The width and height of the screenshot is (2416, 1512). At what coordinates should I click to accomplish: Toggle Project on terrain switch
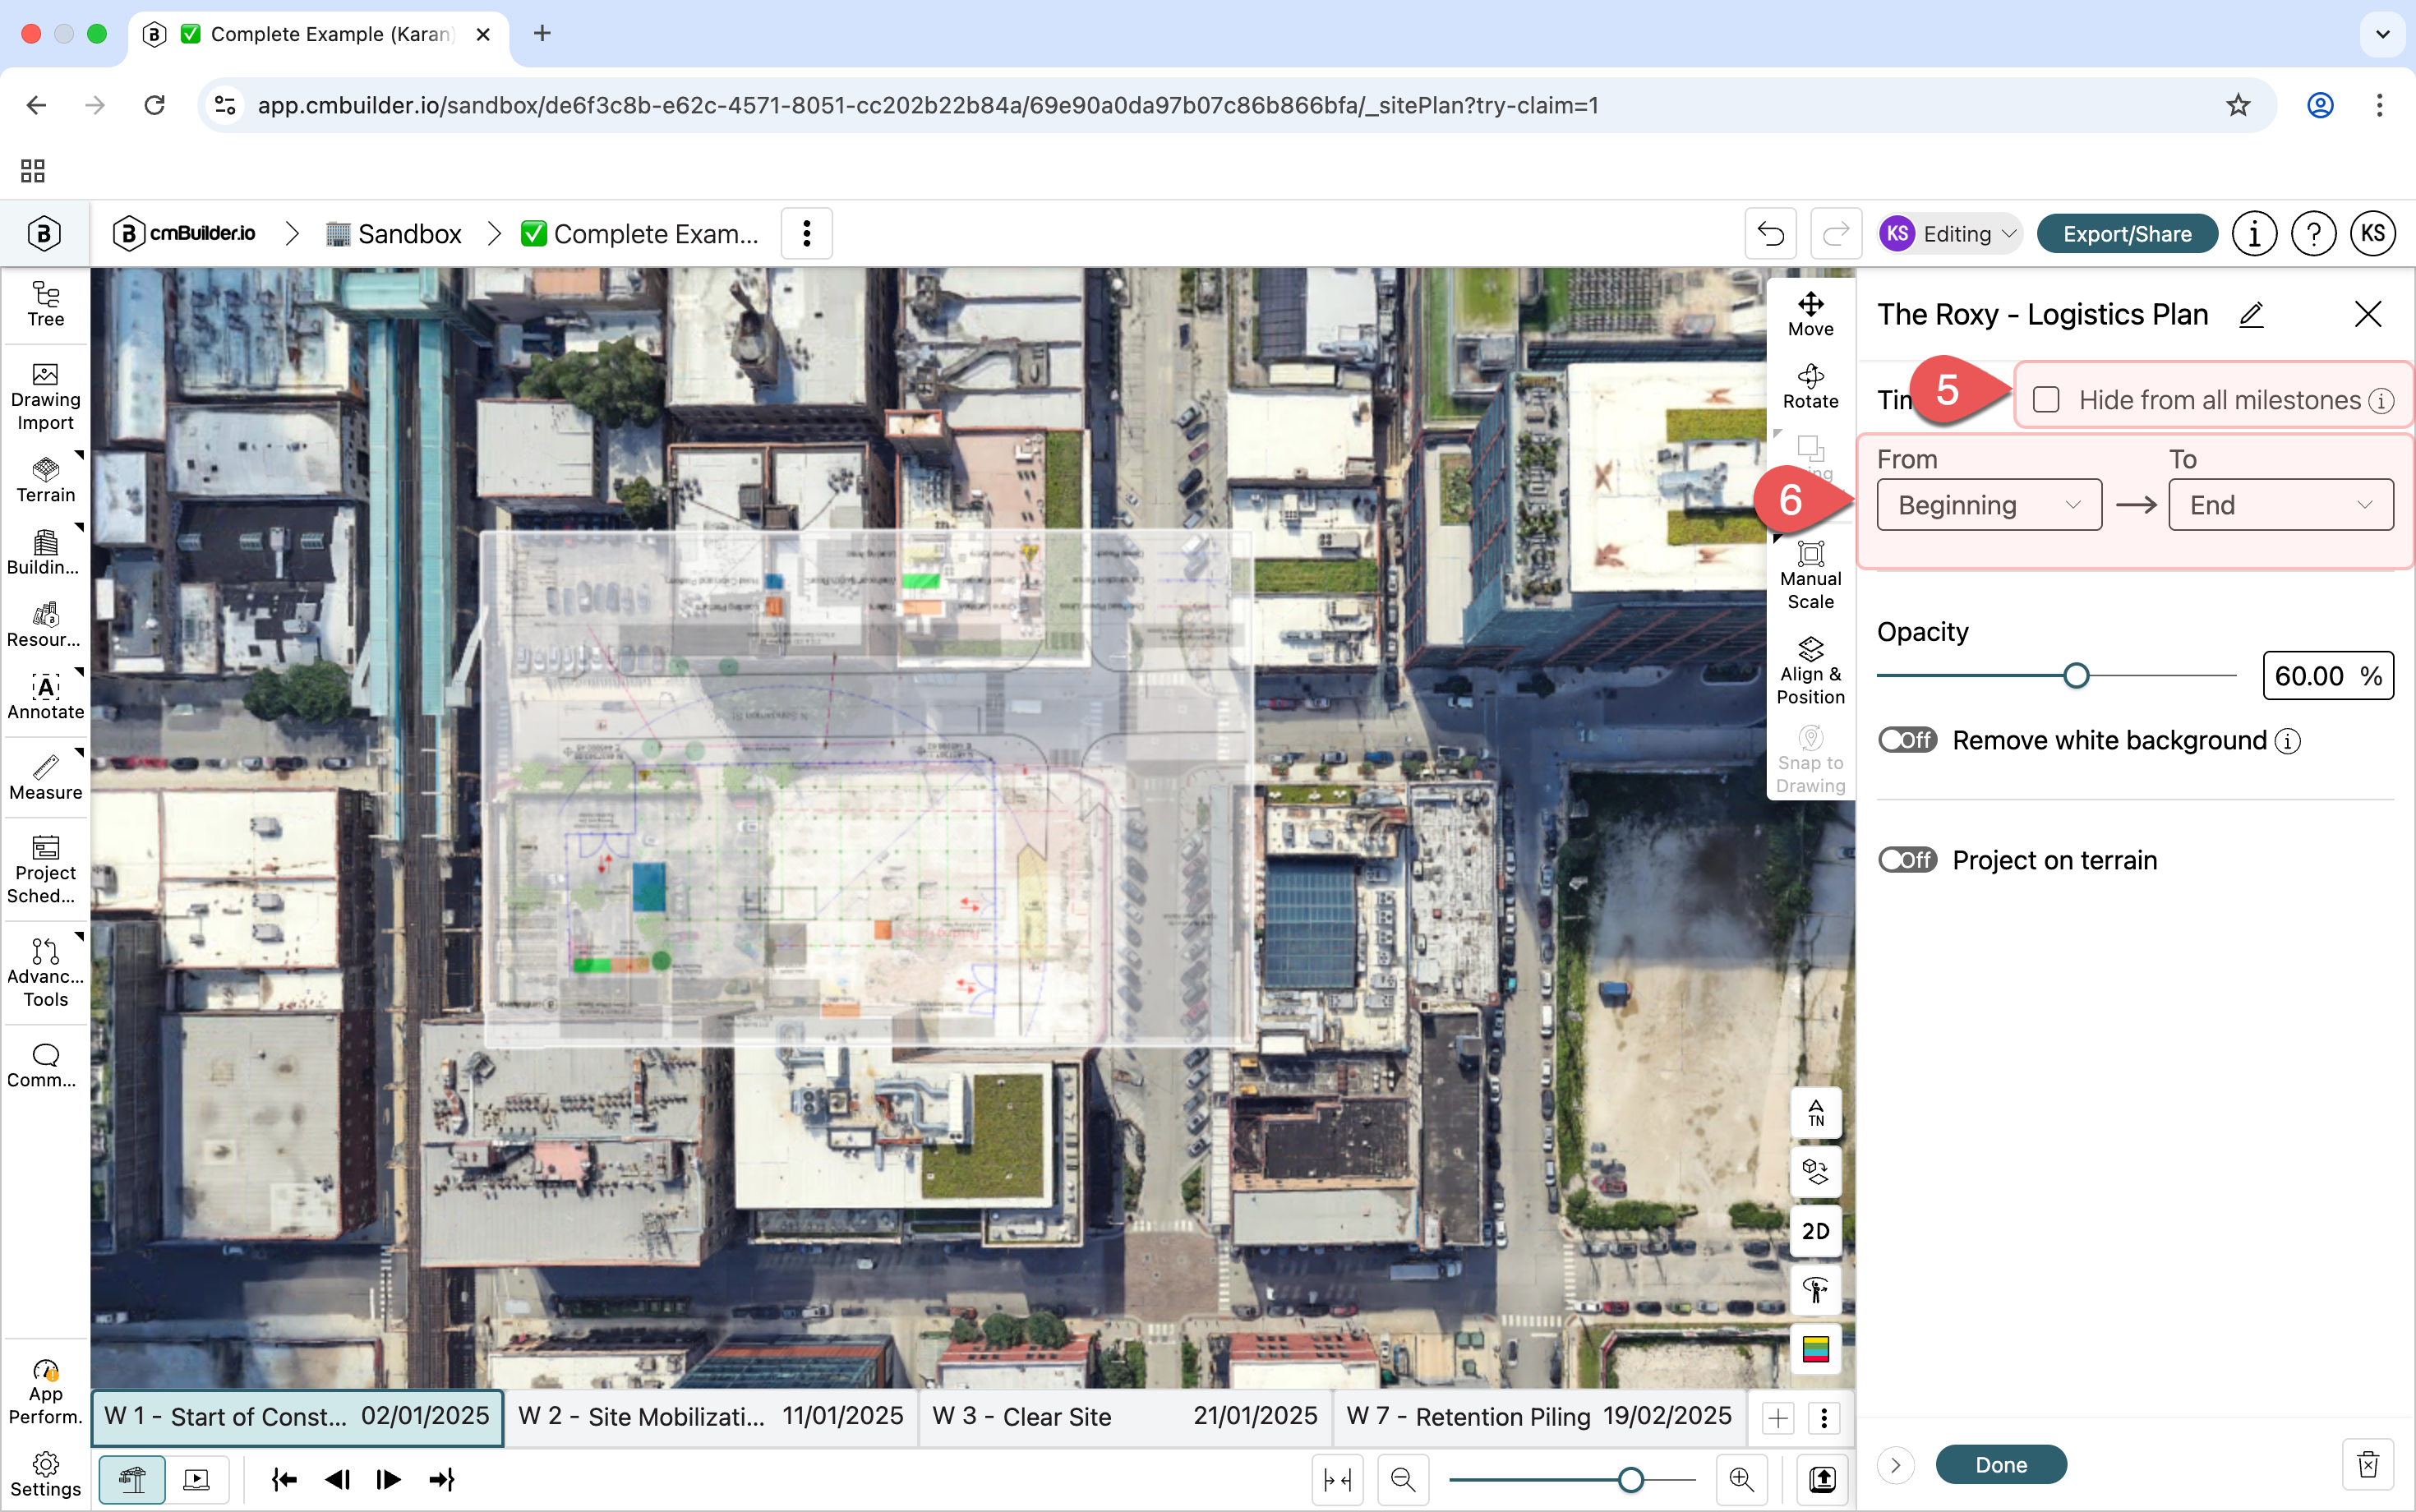coord(1907,860)
